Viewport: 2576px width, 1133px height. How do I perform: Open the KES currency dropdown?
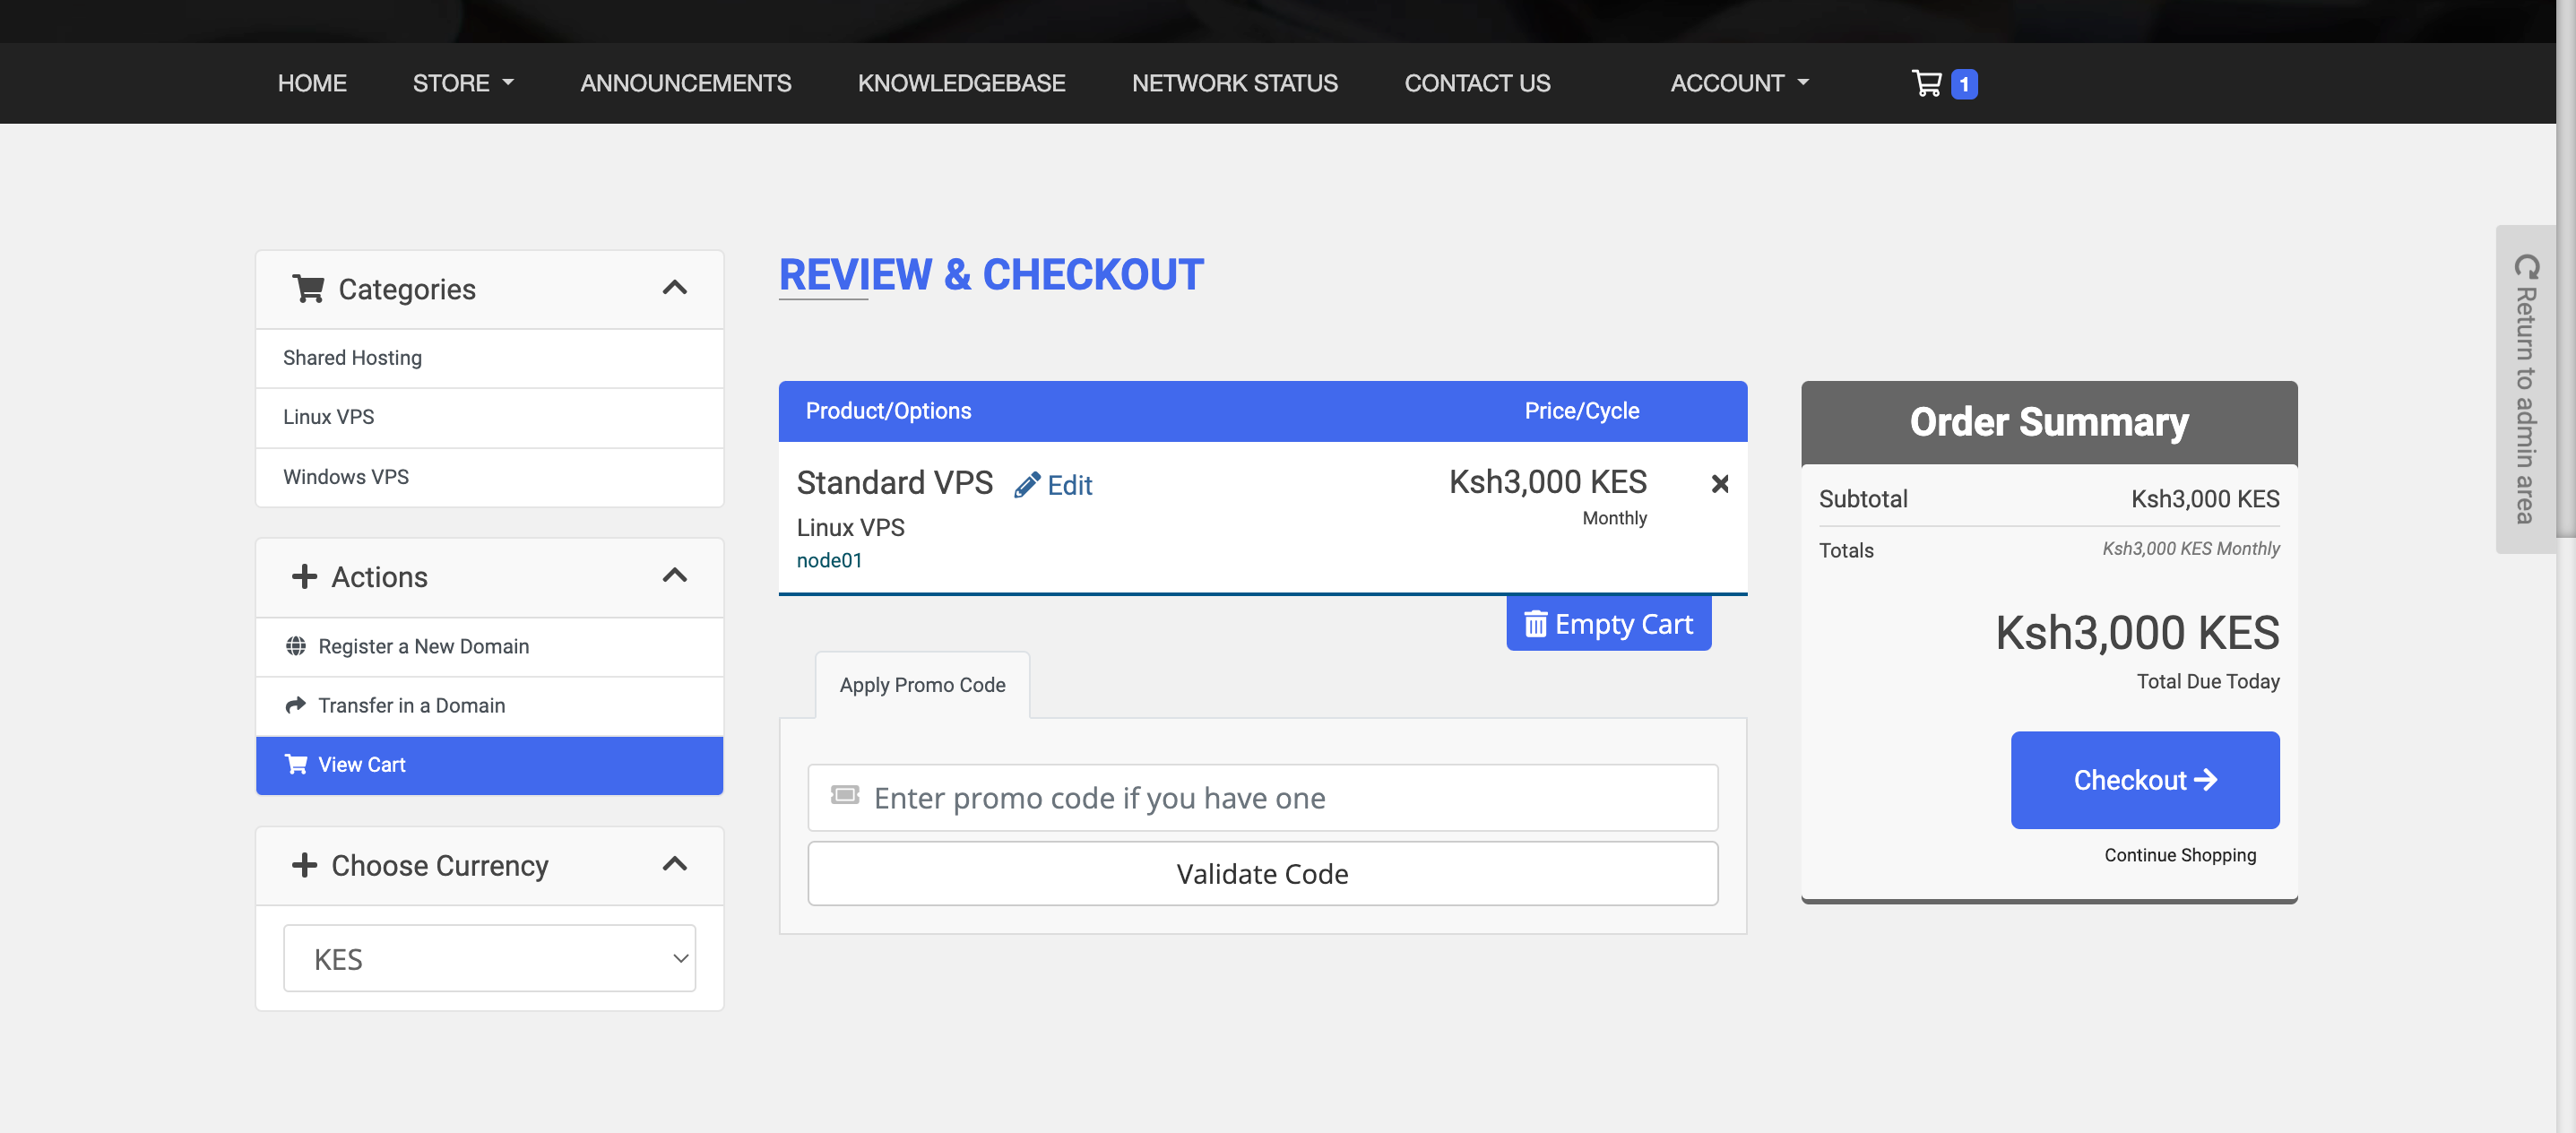click(489, 959)
